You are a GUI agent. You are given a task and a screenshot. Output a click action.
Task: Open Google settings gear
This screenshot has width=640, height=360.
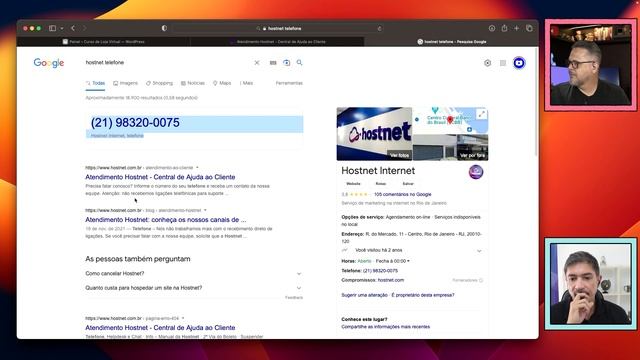tap(487, 63)
